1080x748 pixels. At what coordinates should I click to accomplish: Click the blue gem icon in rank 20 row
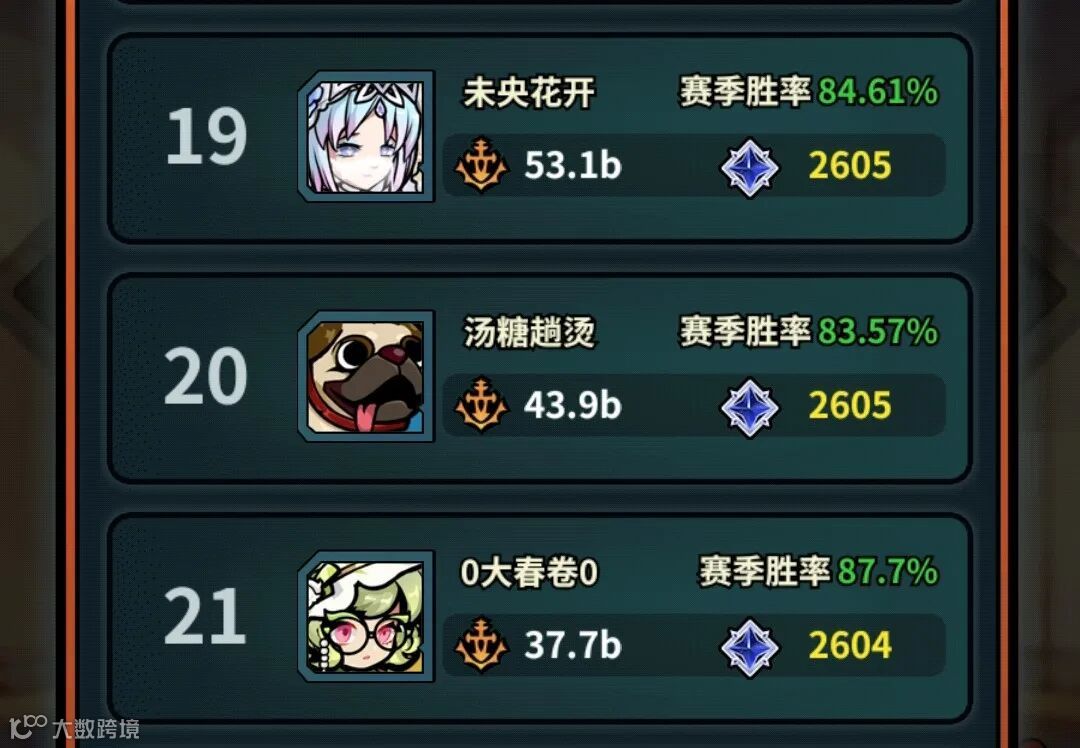[749, 408]
